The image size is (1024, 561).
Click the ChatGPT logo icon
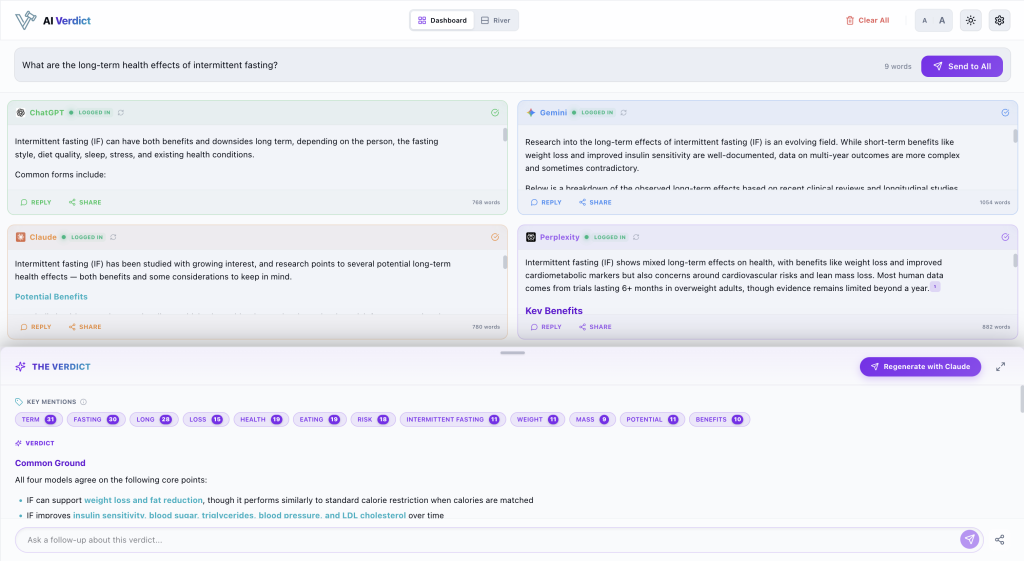tap(20, 112)
